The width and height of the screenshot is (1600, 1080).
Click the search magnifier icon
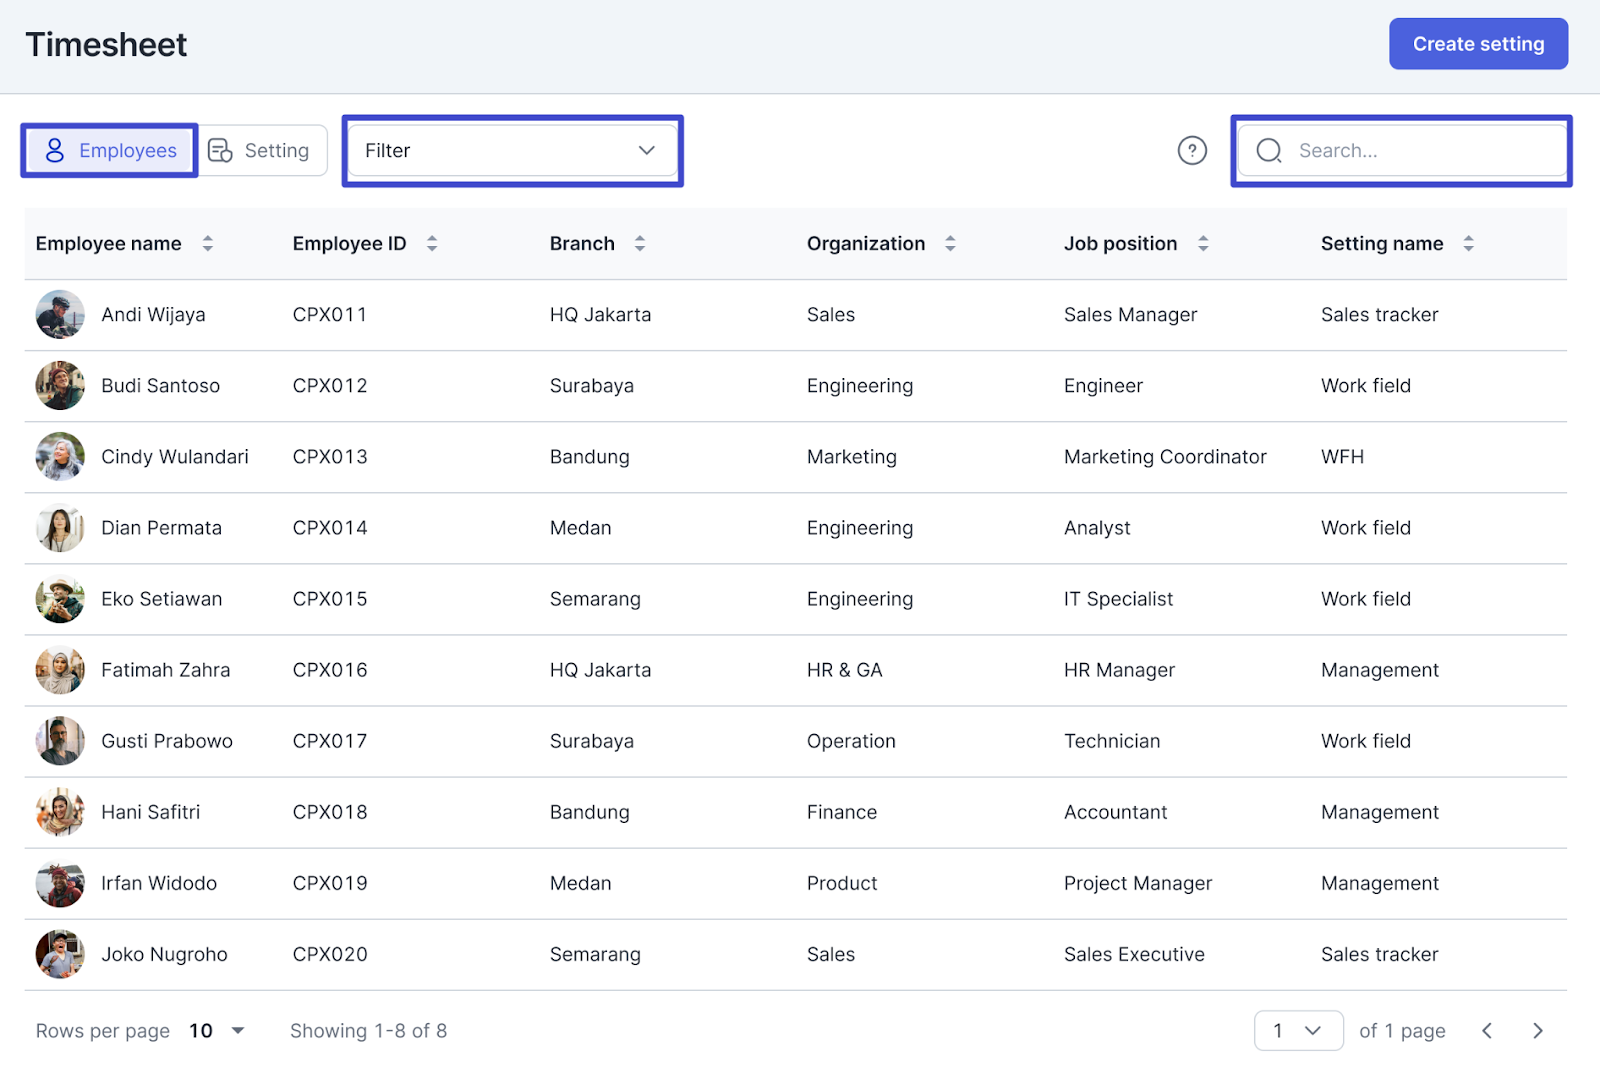(1268, 150)
